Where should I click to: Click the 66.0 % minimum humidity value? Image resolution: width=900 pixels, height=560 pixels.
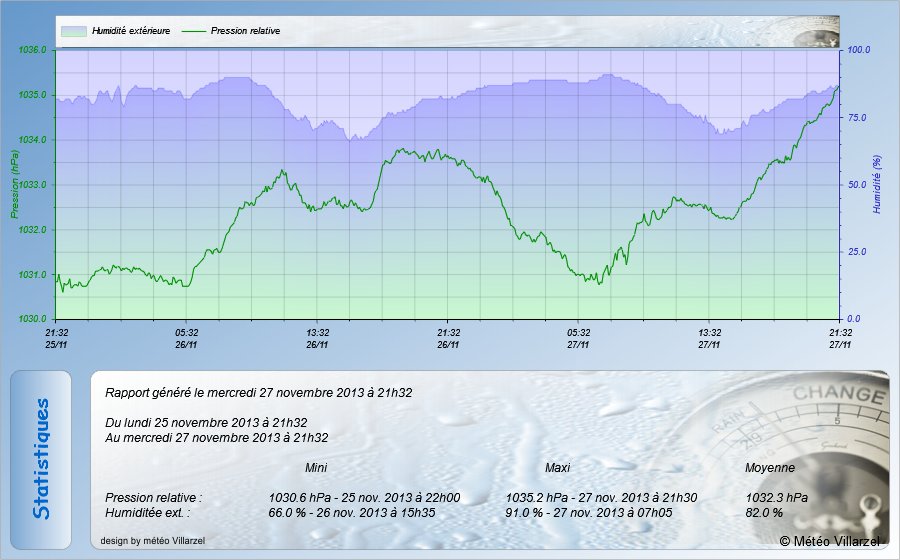point(290,513)
